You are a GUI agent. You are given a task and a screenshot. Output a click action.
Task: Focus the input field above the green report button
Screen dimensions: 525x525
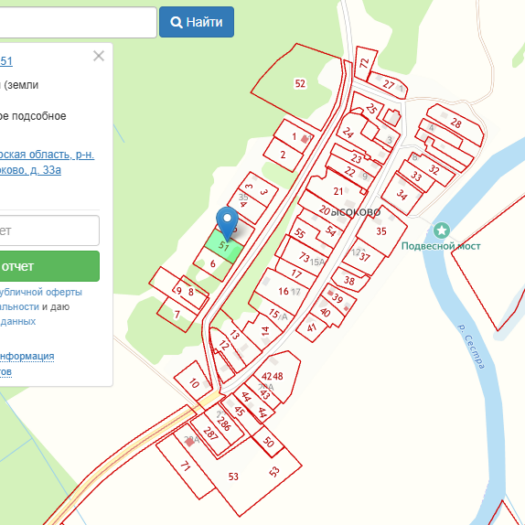coord(50,230)
